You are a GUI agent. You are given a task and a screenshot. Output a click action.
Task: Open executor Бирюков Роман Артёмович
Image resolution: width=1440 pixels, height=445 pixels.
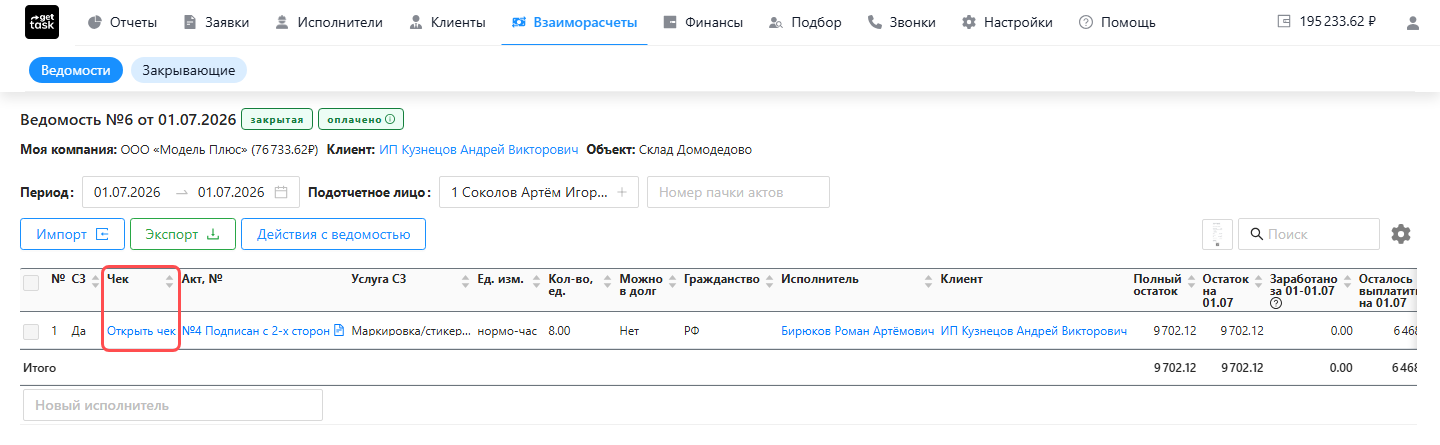[x=857, y=331]
